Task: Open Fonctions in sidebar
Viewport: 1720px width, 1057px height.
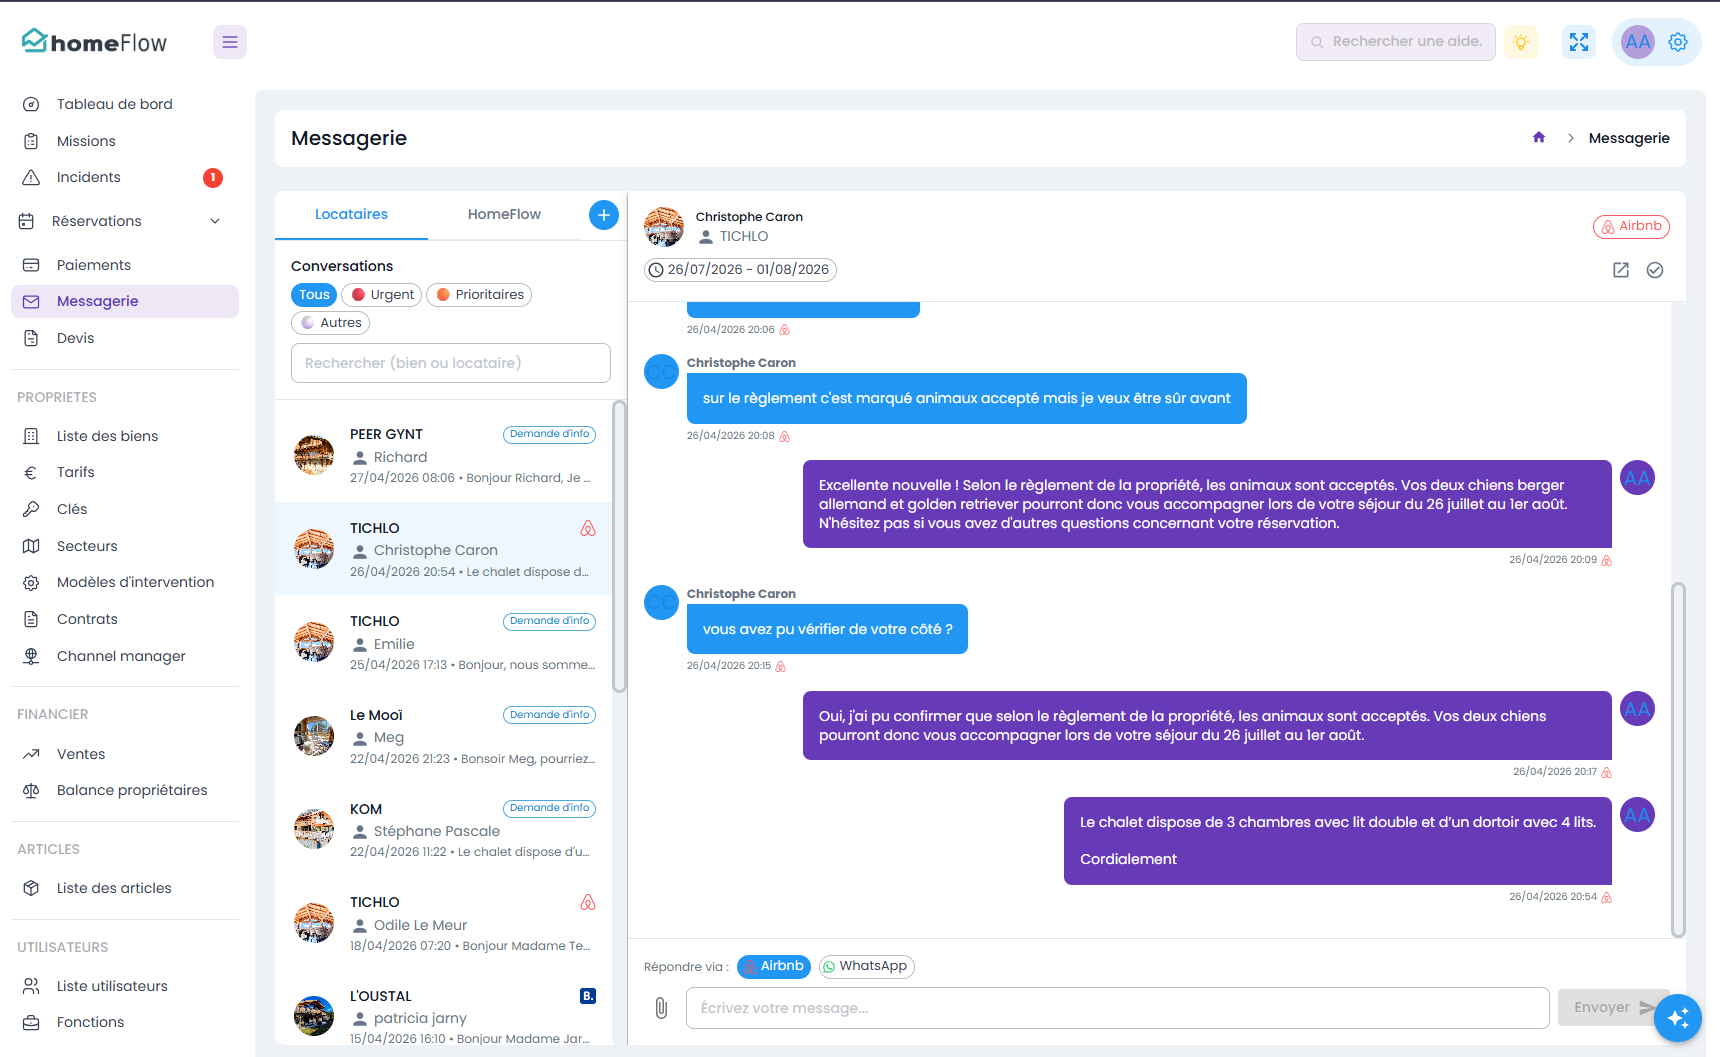Action: 125,1022
